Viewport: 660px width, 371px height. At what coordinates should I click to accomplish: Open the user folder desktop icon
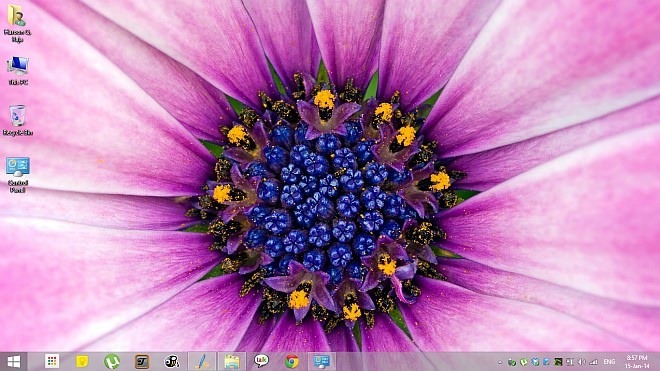point(17,23)
